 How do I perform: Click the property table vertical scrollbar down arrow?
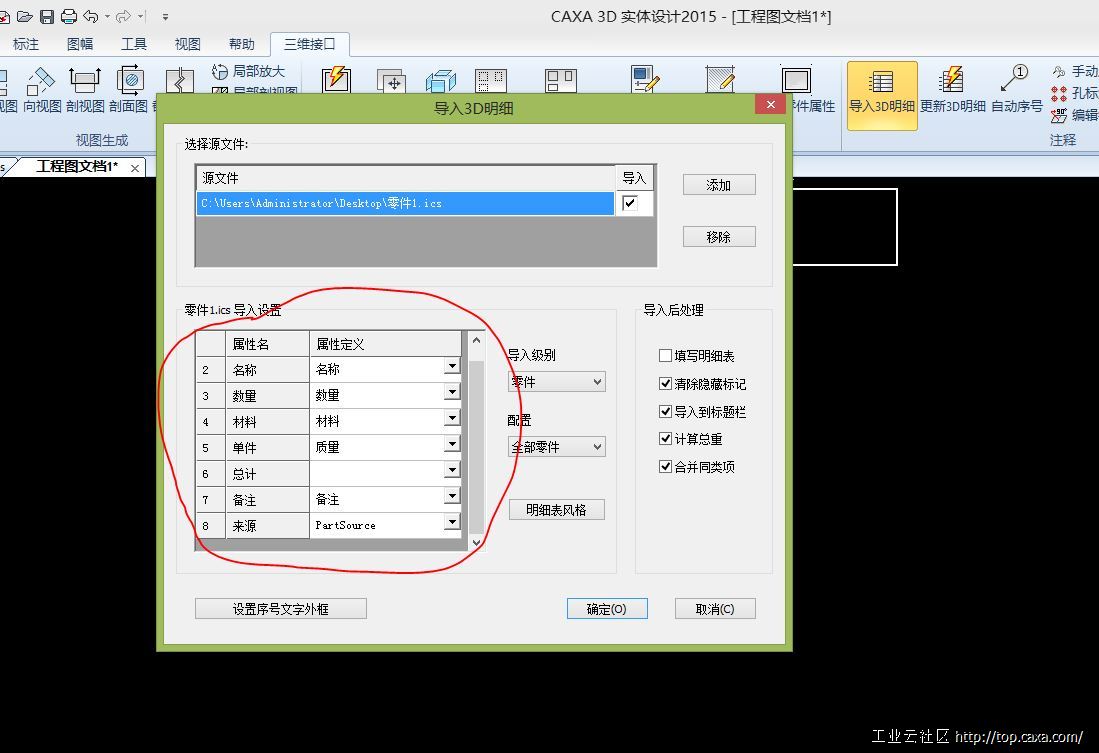(x=476, y=542)
